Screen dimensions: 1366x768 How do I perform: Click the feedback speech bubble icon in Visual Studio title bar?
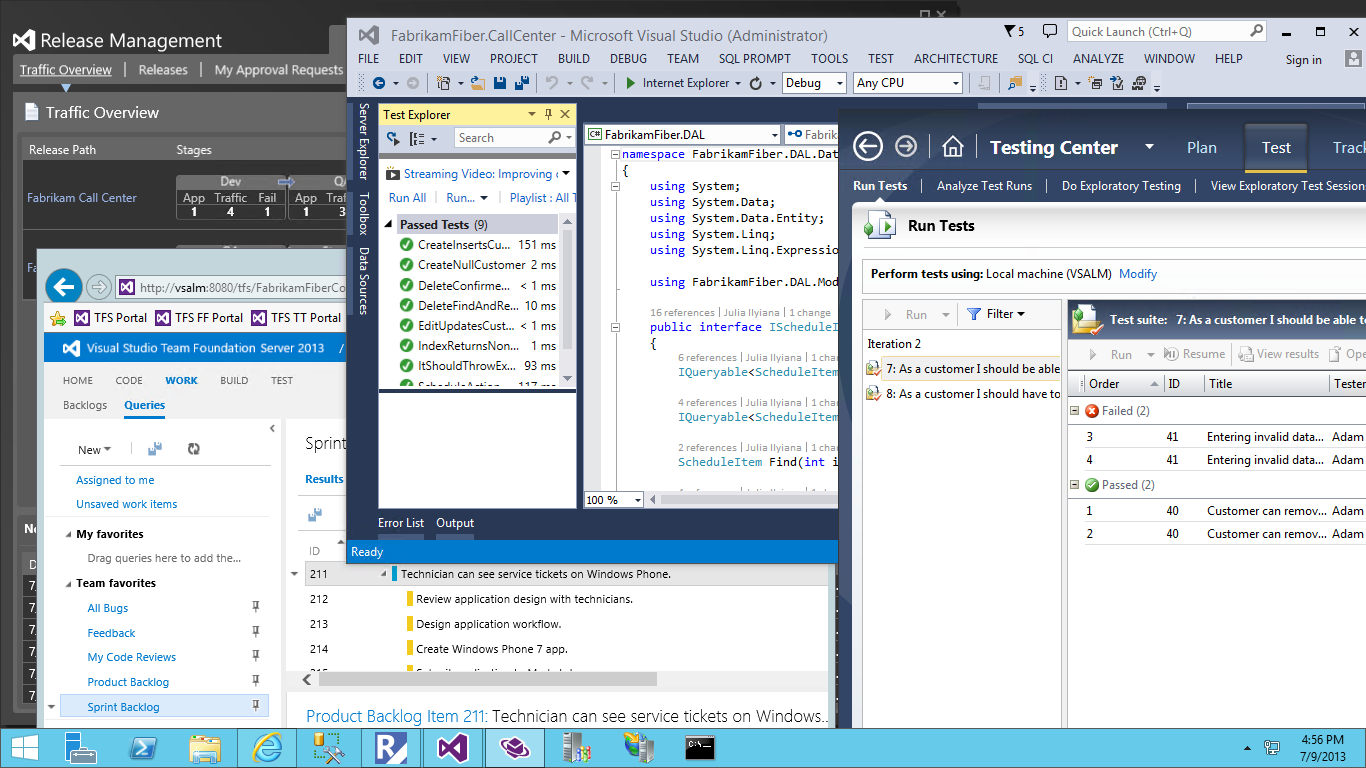[x=1049, y=31]
